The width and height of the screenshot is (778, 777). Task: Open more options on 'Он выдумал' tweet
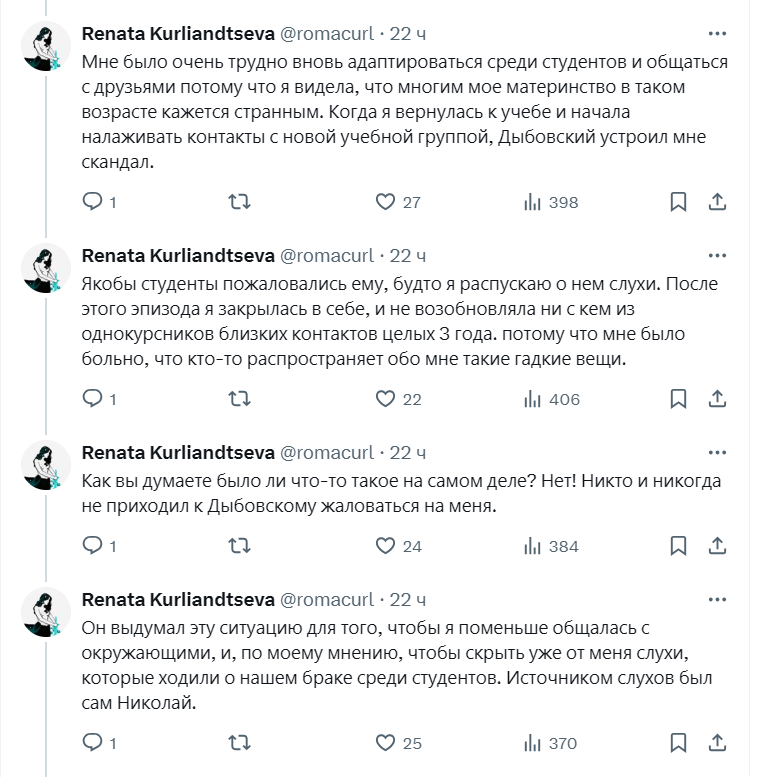coord(717,600)
